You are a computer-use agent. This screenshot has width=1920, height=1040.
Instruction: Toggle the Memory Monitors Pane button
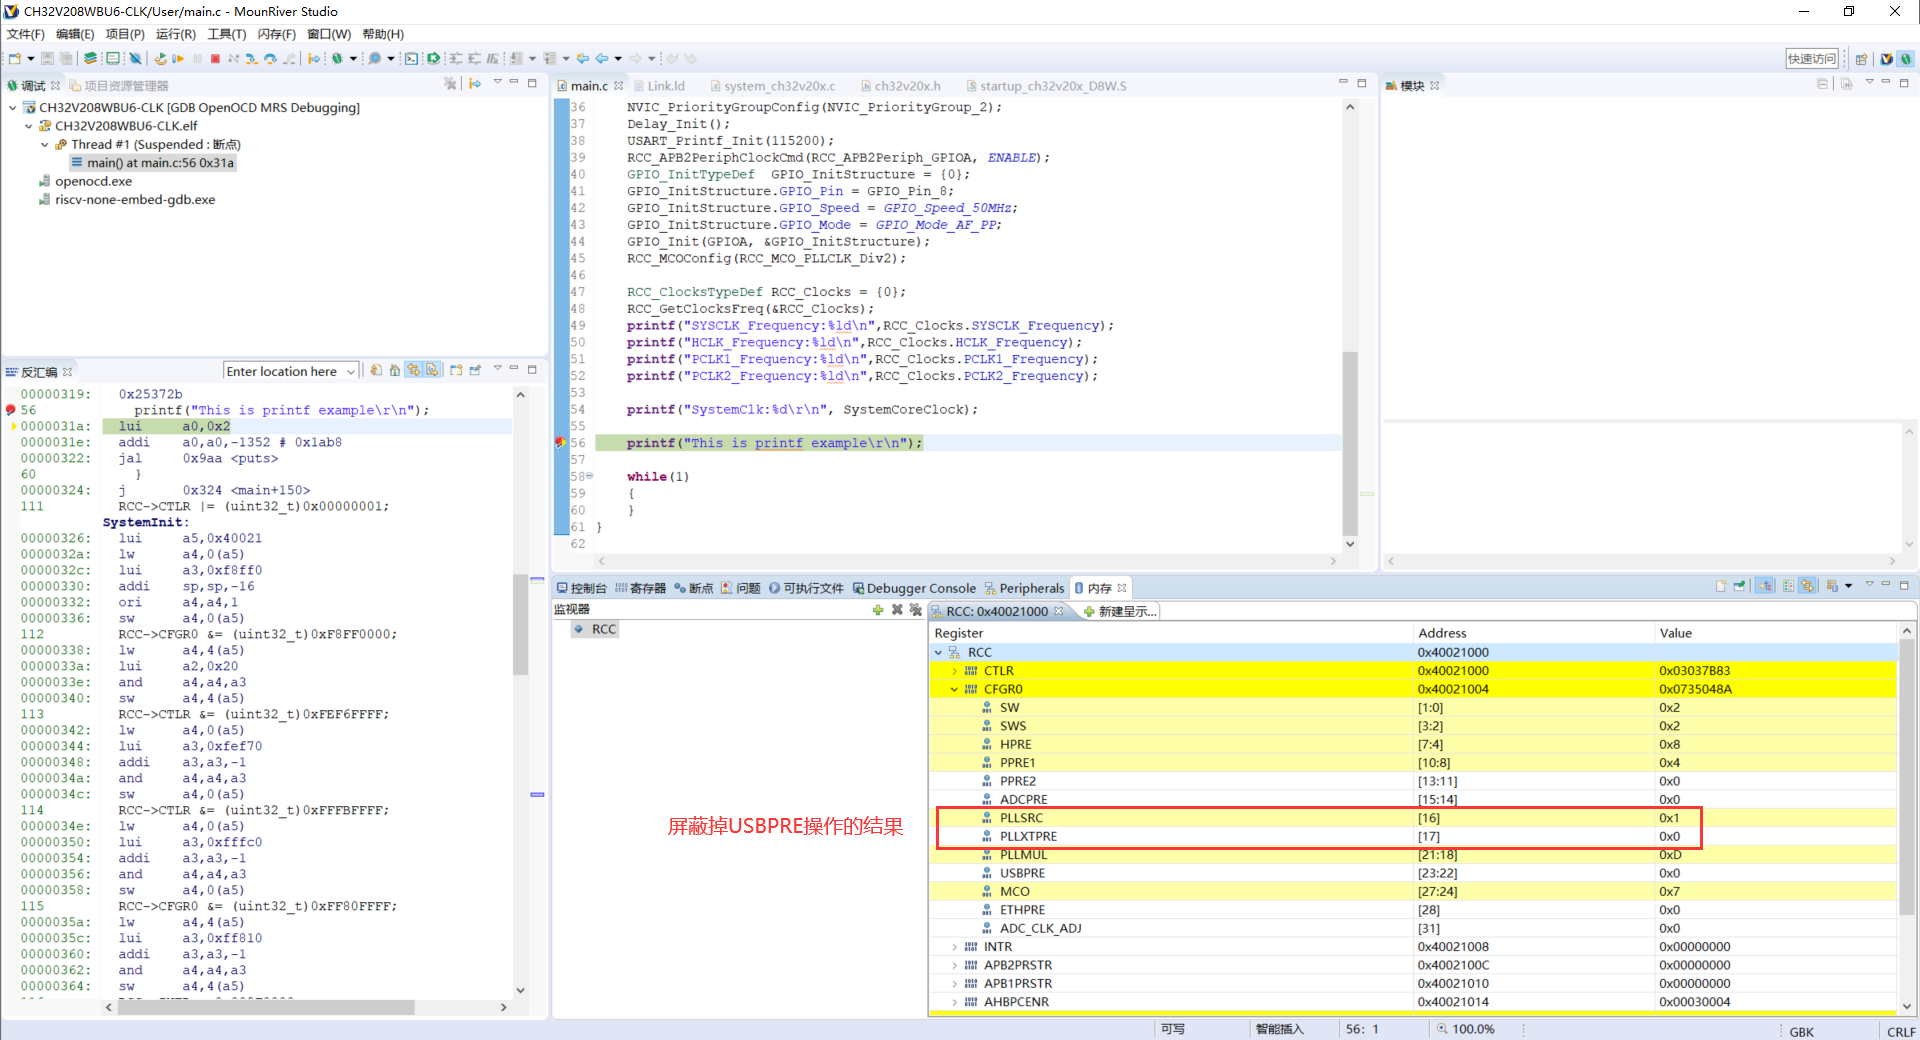click(1764, 586)
